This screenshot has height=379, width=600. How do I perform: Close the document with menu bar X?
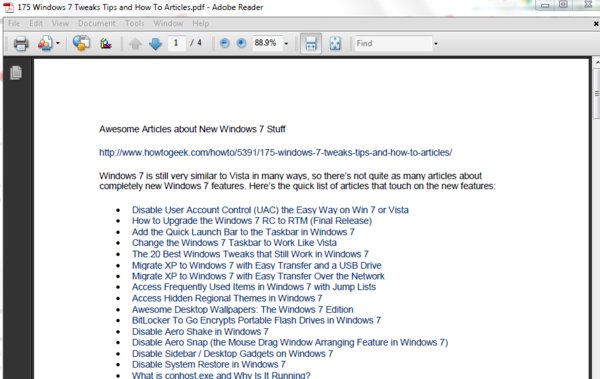596,24
